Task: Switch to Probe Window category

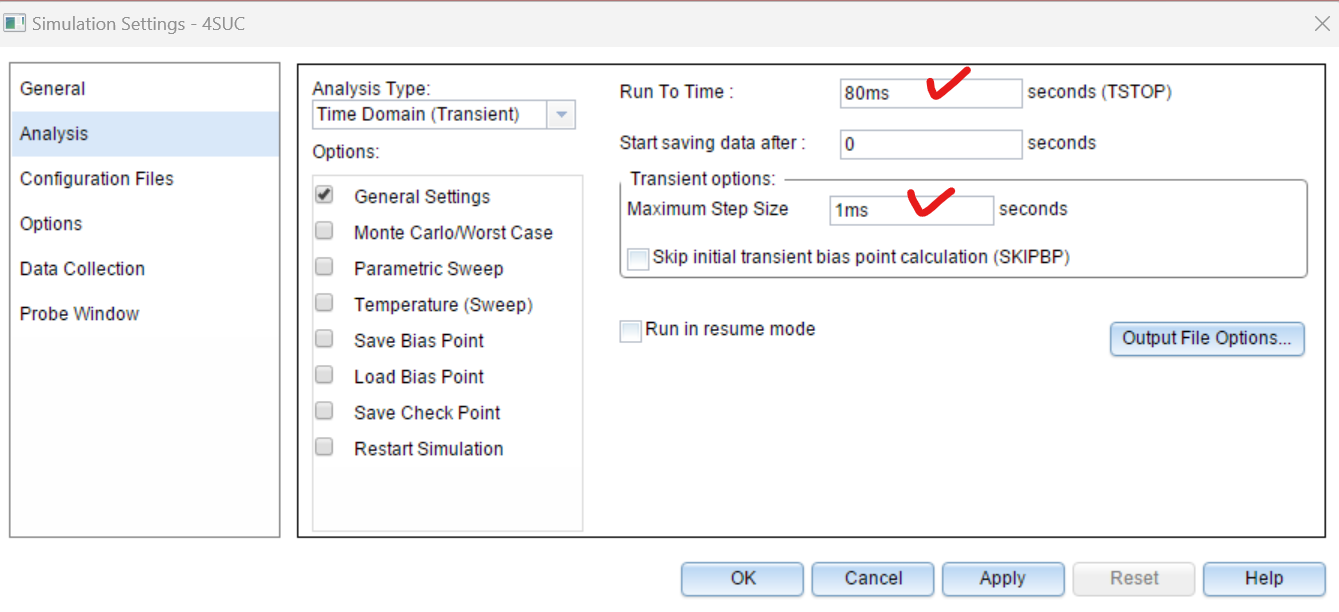Action: pos(145,314)
